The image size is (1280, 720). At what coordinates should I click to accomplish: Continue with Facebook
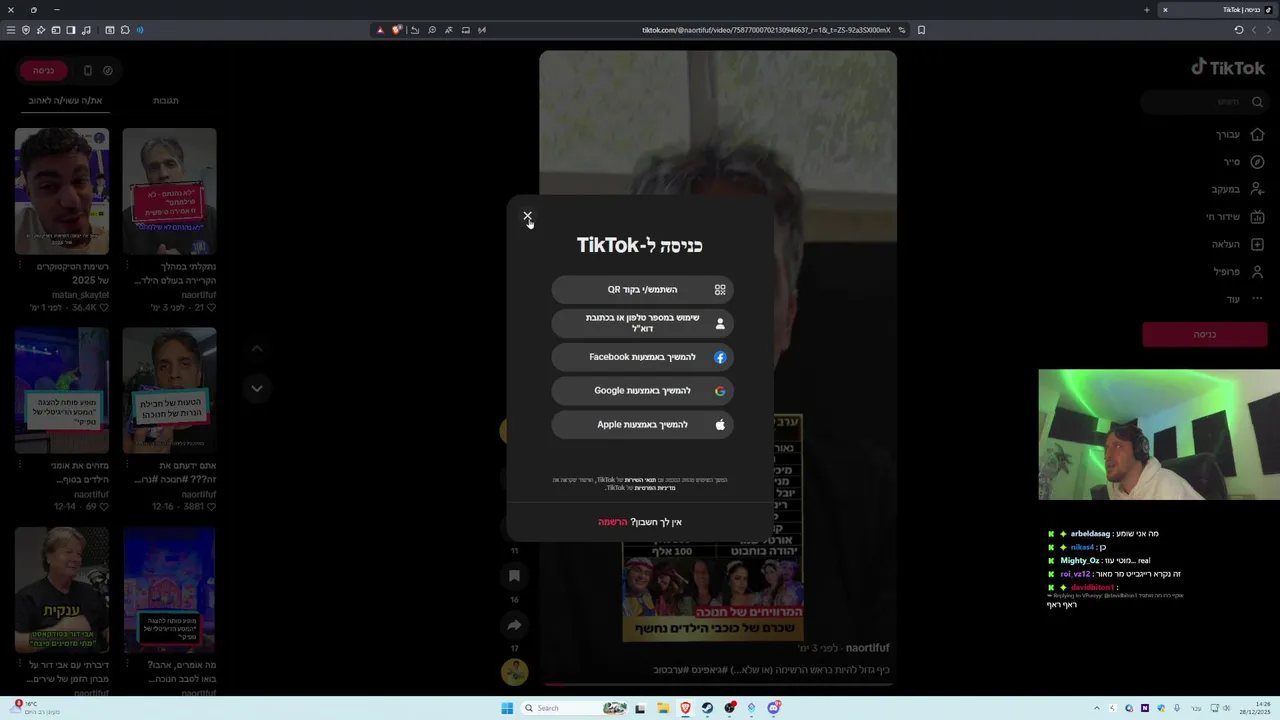click(x=642, y=357)
